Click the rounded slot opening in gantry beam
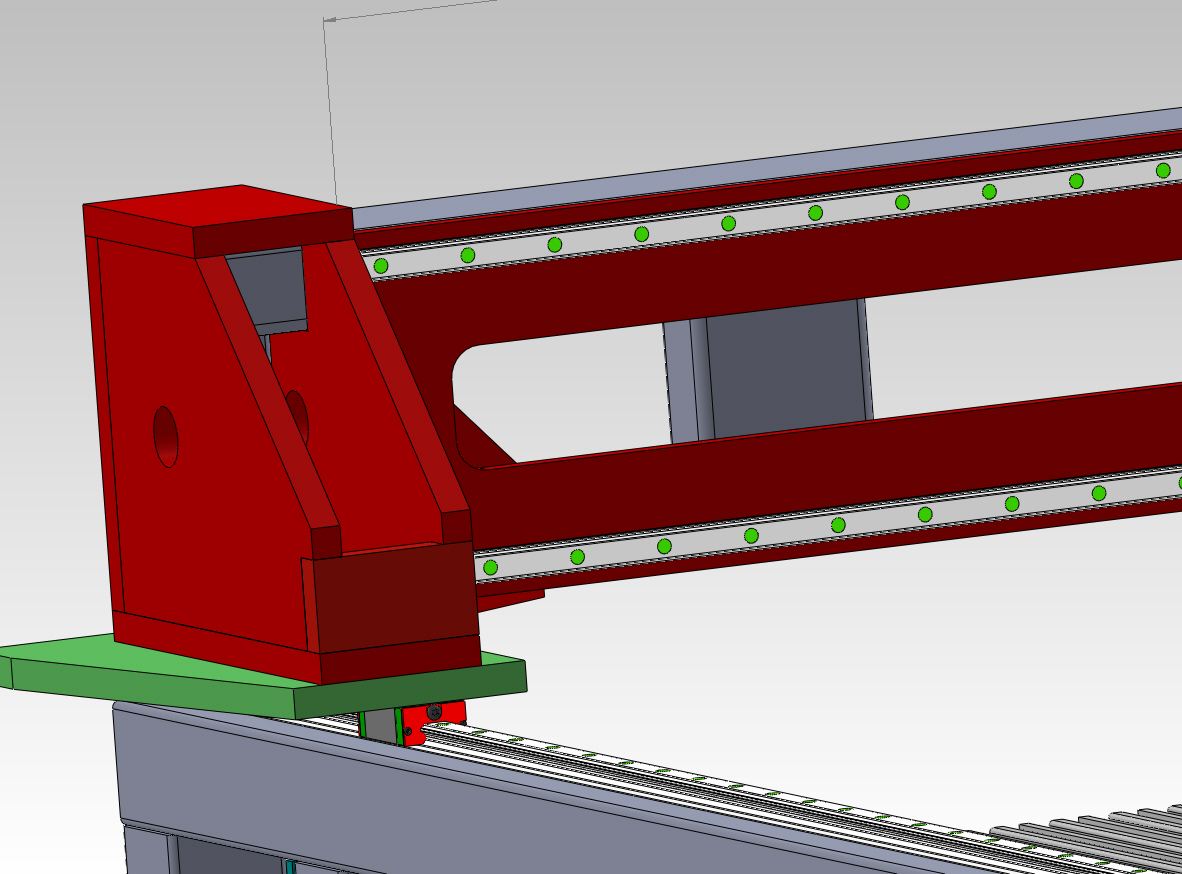Screen dimensions: 1182x874 pyautogui.click(x=560, y=400)
